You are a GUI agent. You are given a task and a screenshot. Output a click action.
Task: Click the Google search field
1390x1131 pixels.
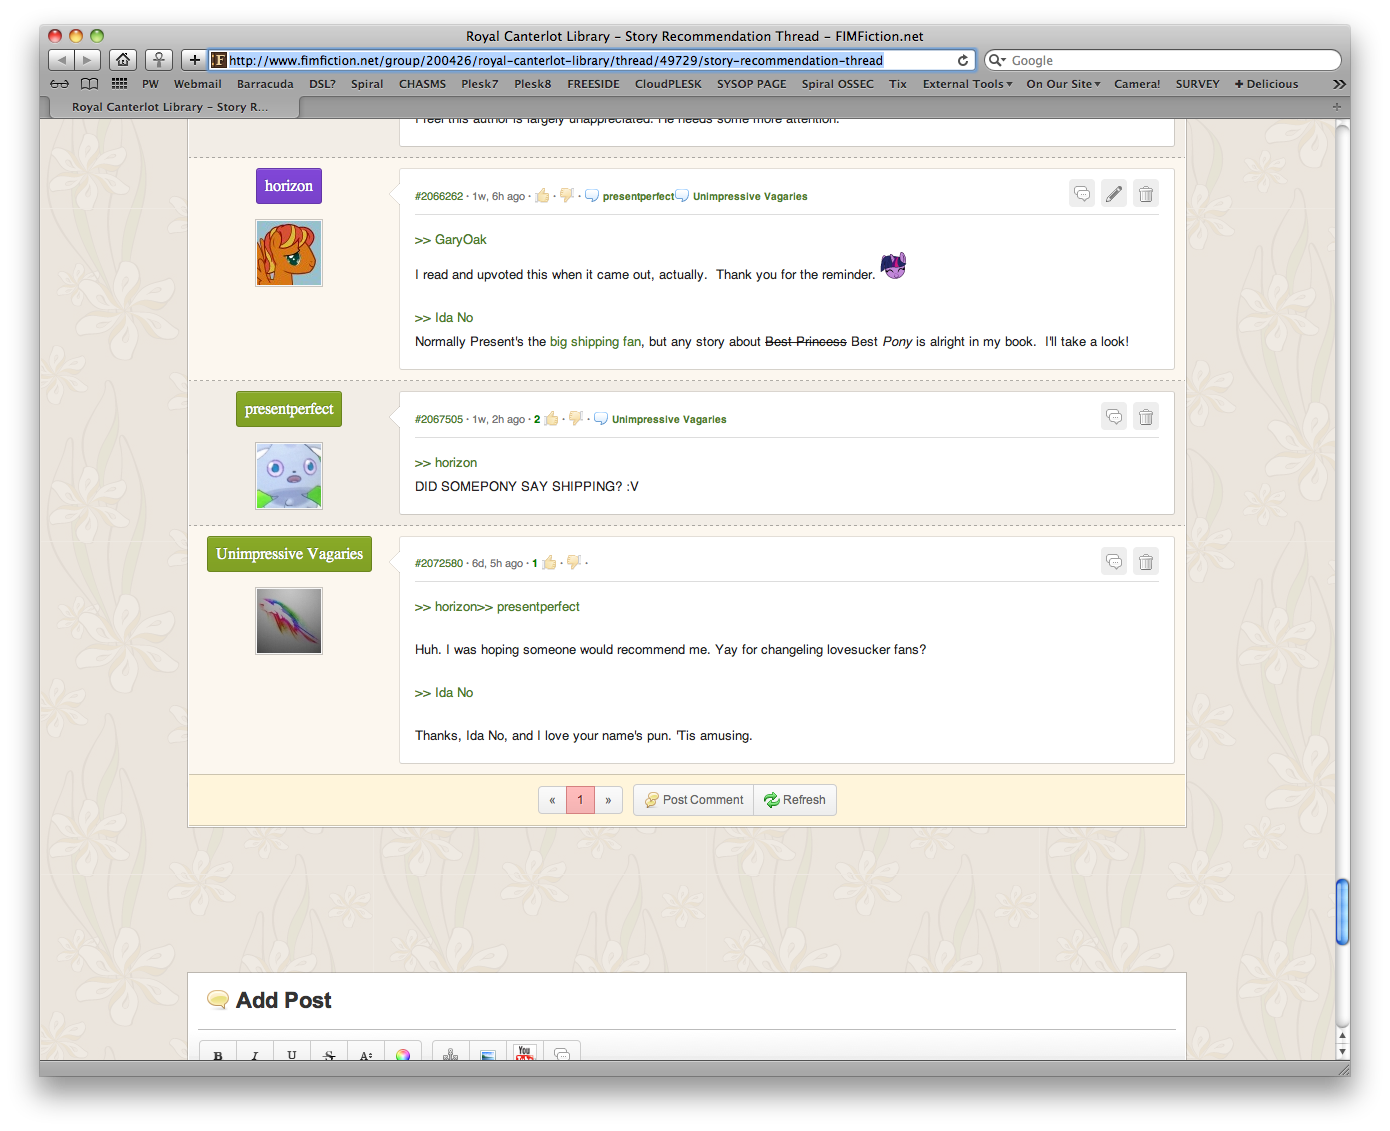pyautogui.click(x=1170, y=60)
